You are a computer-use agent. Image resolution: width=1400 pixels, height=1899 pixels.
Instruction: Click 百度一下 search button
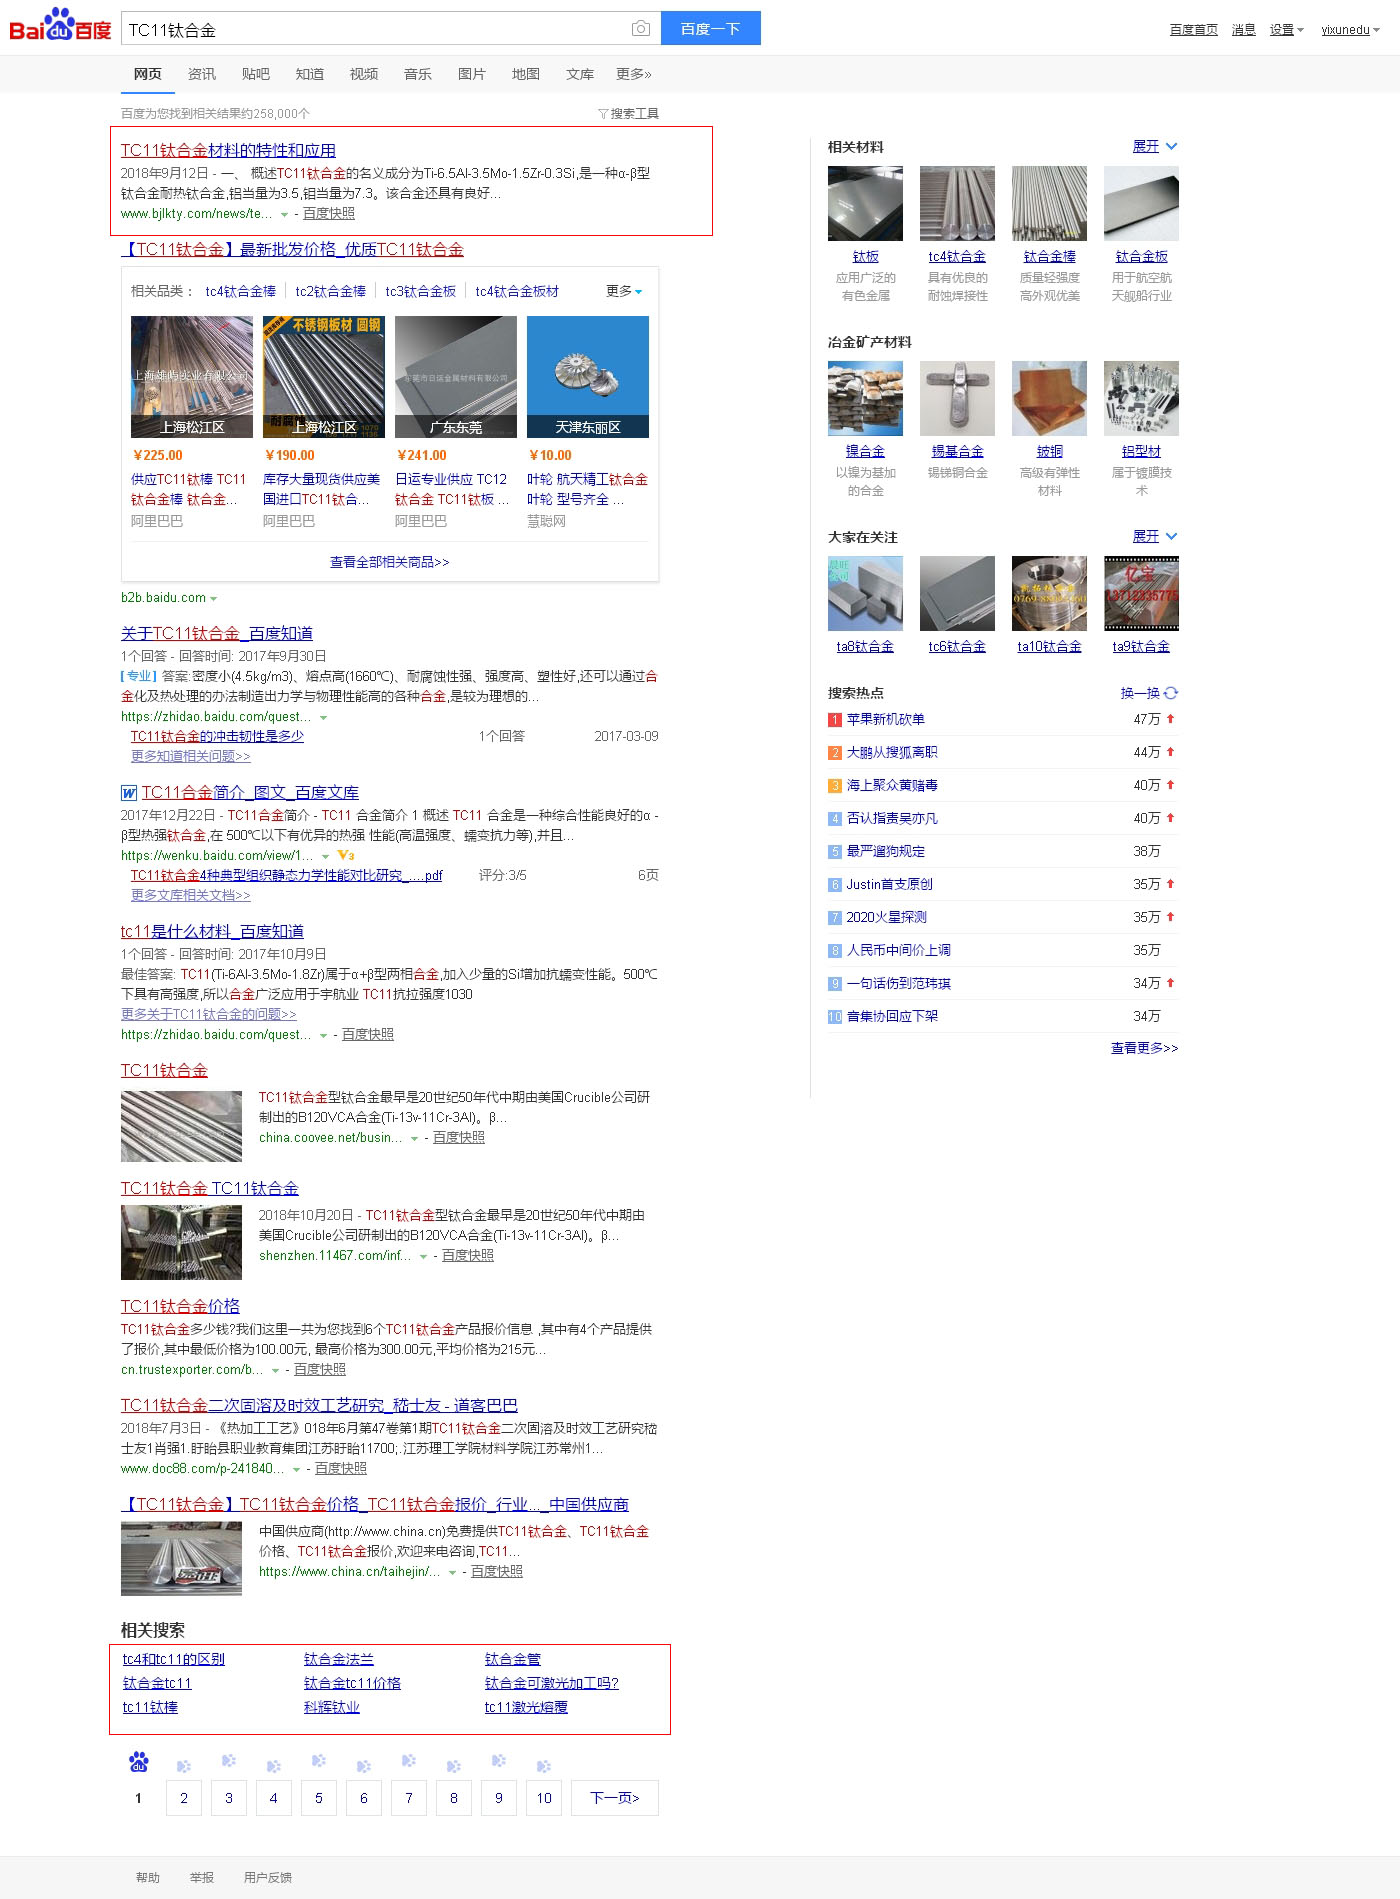[x=711, y=28]
